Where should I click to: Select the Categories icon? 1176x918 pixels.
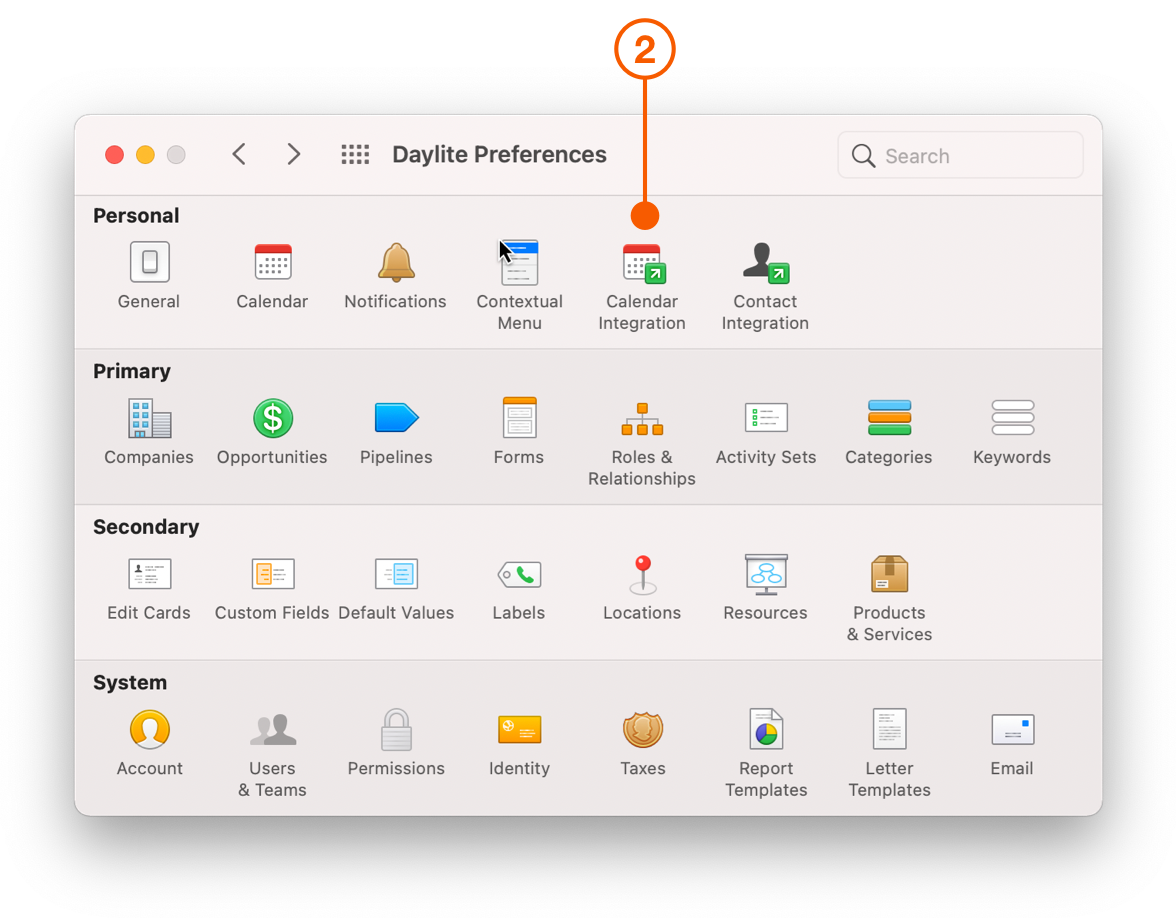889,419
